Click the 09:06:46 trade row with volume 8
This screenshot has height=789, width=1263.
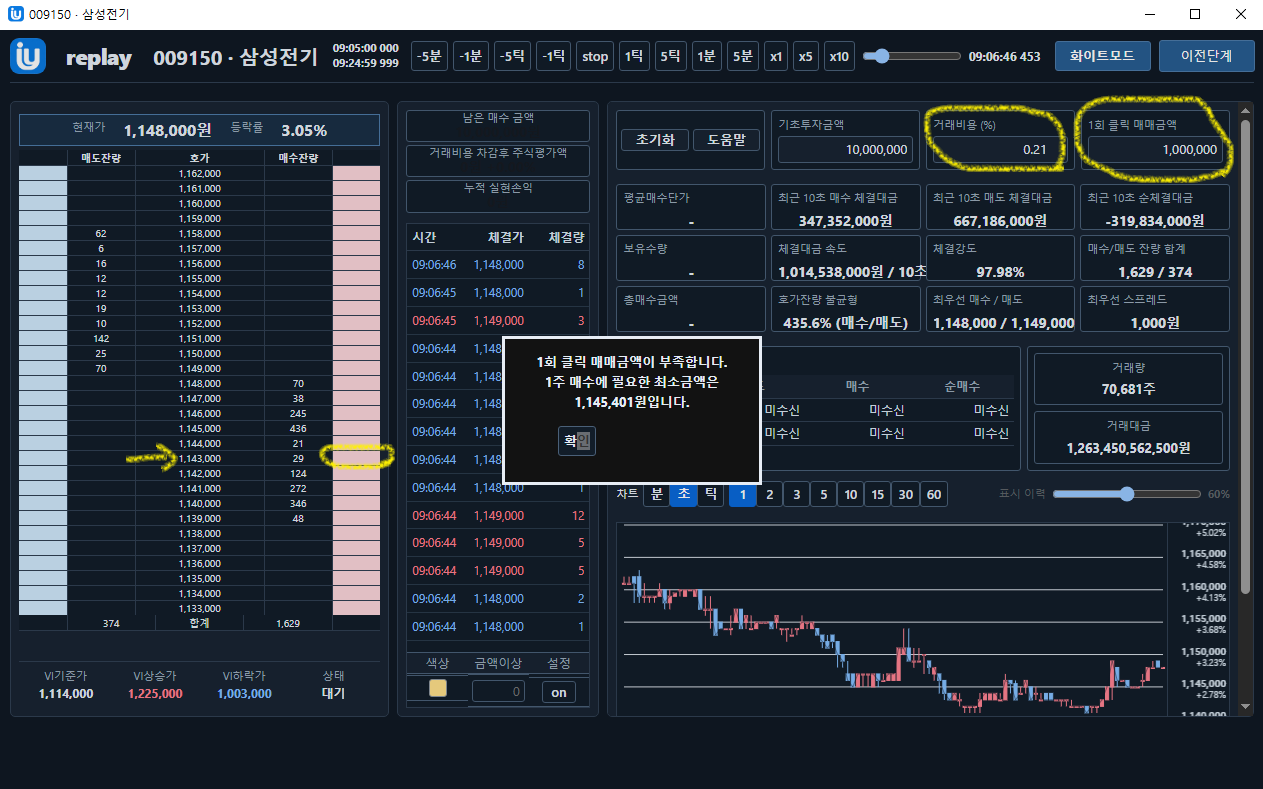498,265
